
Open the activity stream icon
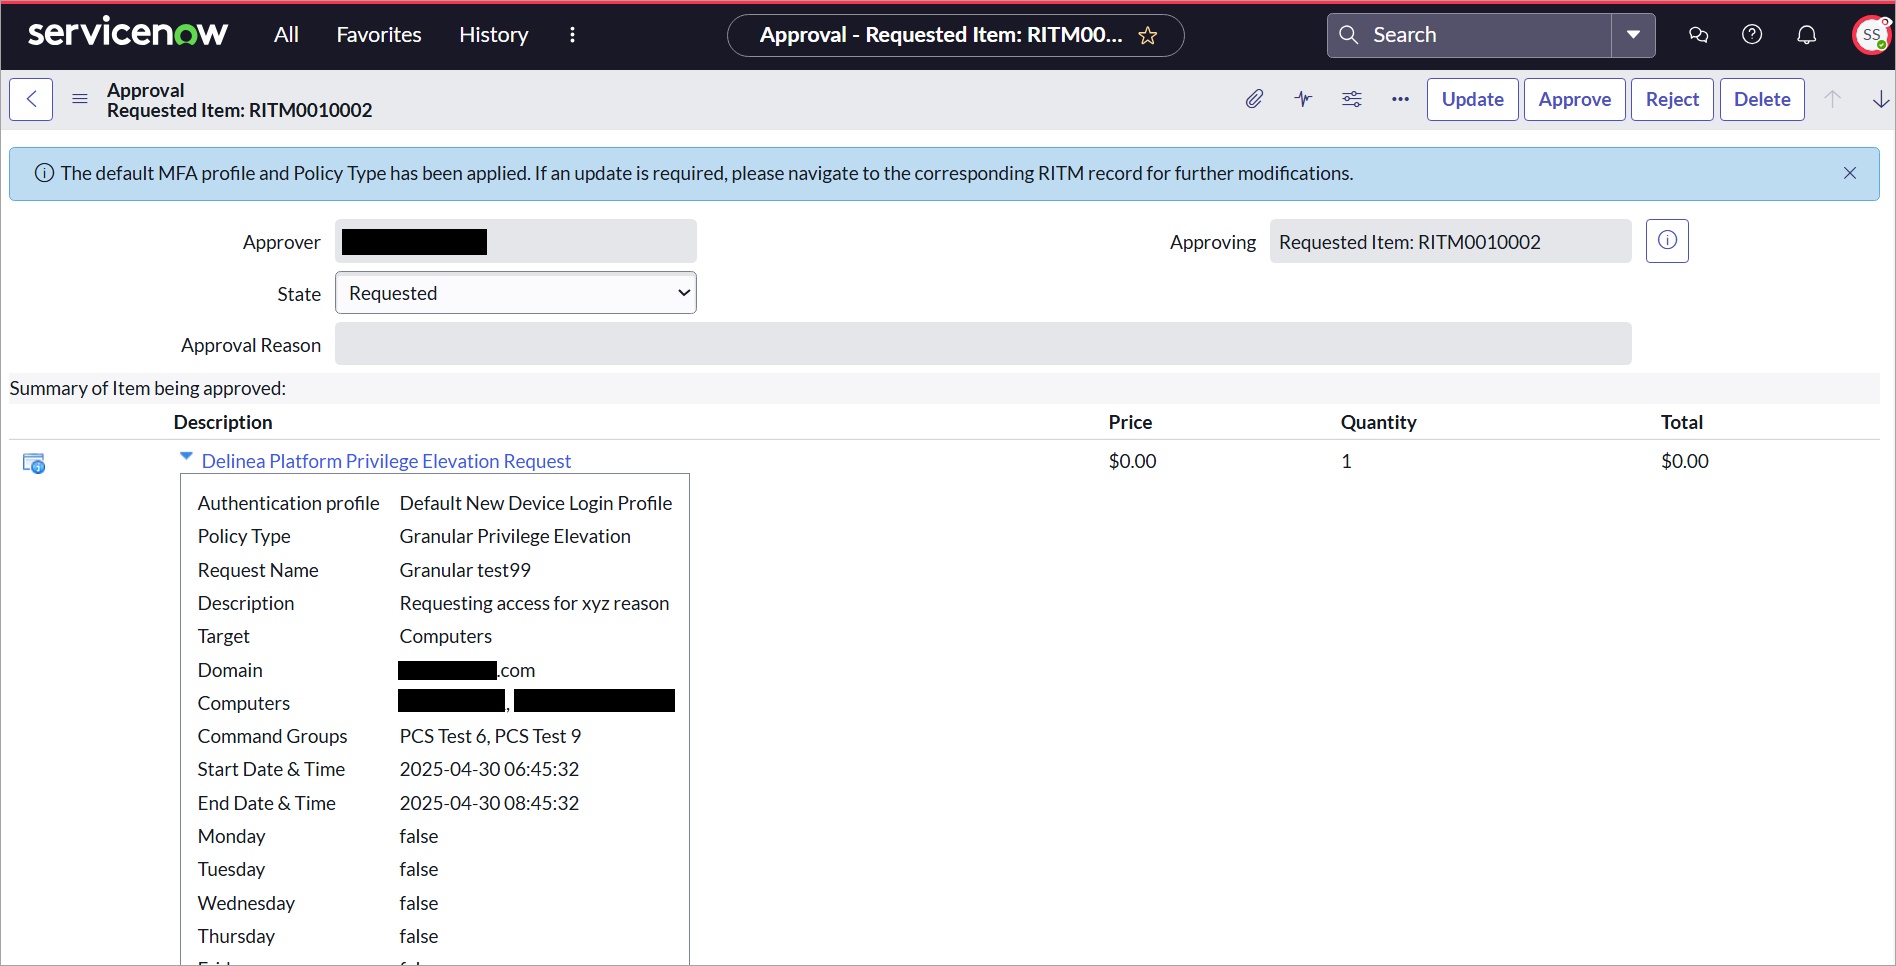[x=1303, y=99]
